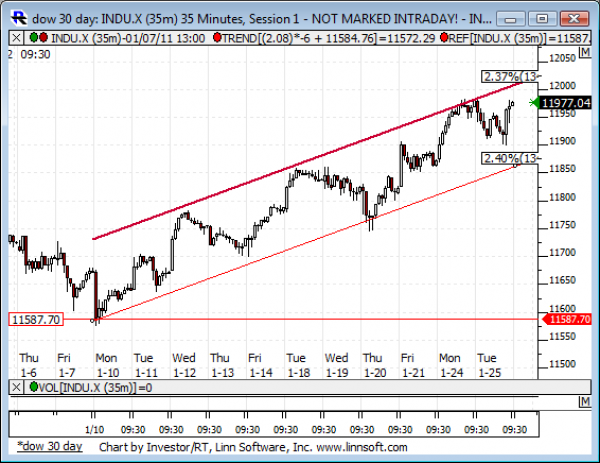Viewport: 600px width, 463px height.
Task: Click the 1/10 label in the volume axis
Action: 94,429
